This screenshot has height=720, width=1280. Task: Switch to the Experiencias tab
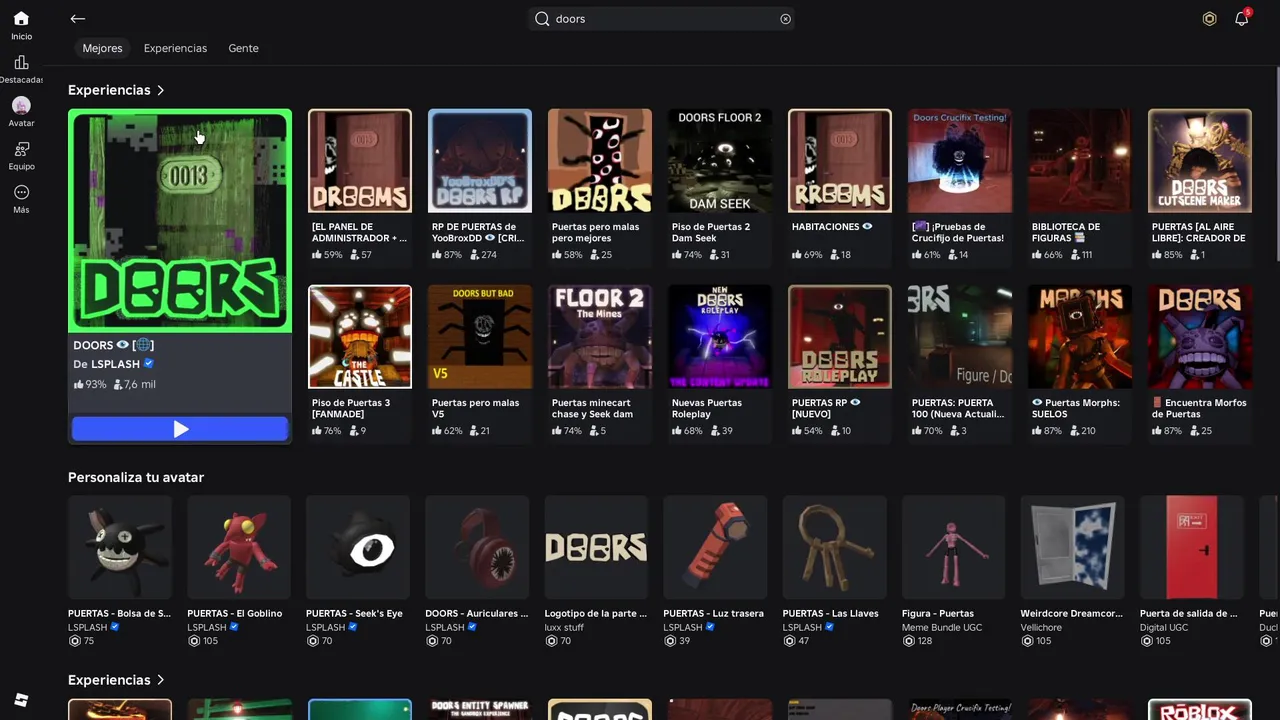[175, 48]
